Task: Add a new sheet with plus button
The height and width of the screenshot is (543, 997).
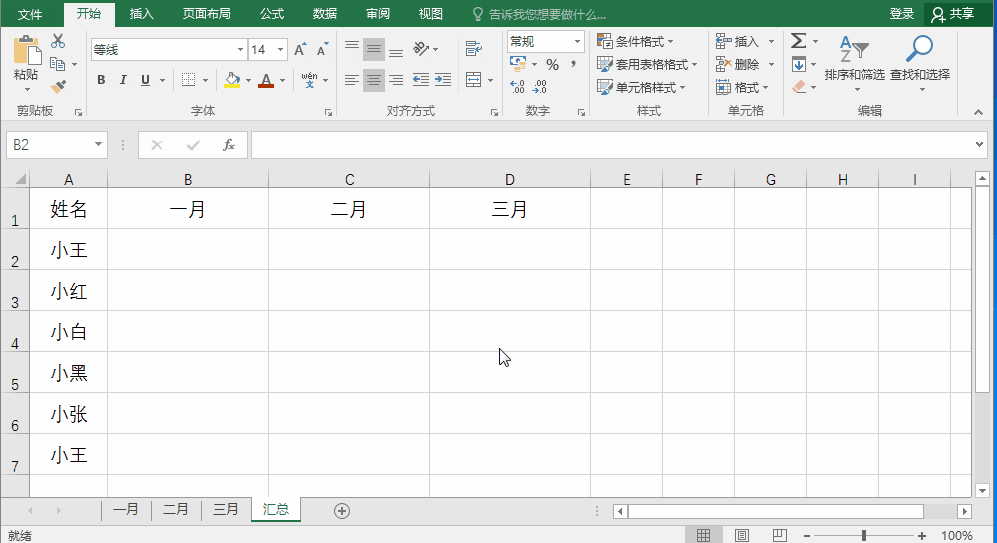Action: [341, 511]
